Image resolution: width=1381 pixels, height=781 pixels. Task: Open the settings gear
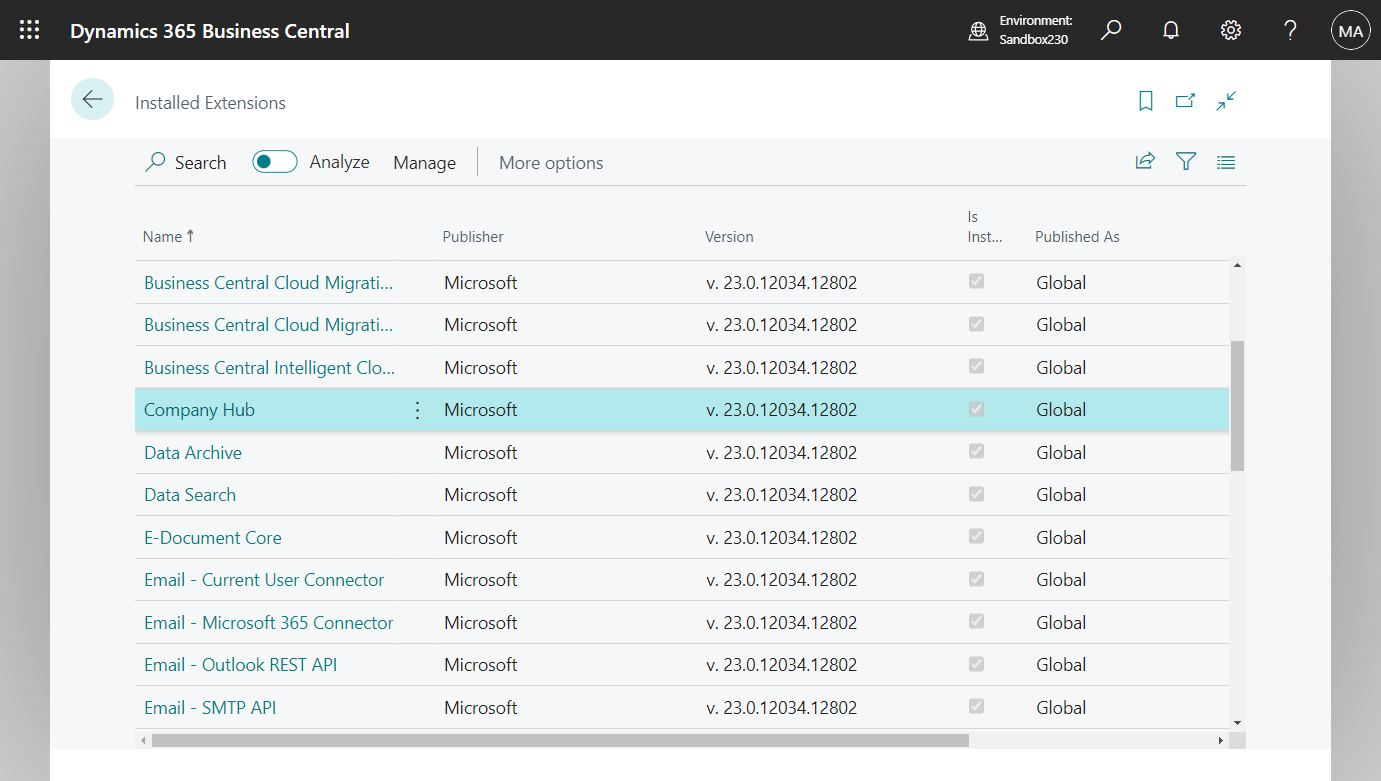[1230, 30]
